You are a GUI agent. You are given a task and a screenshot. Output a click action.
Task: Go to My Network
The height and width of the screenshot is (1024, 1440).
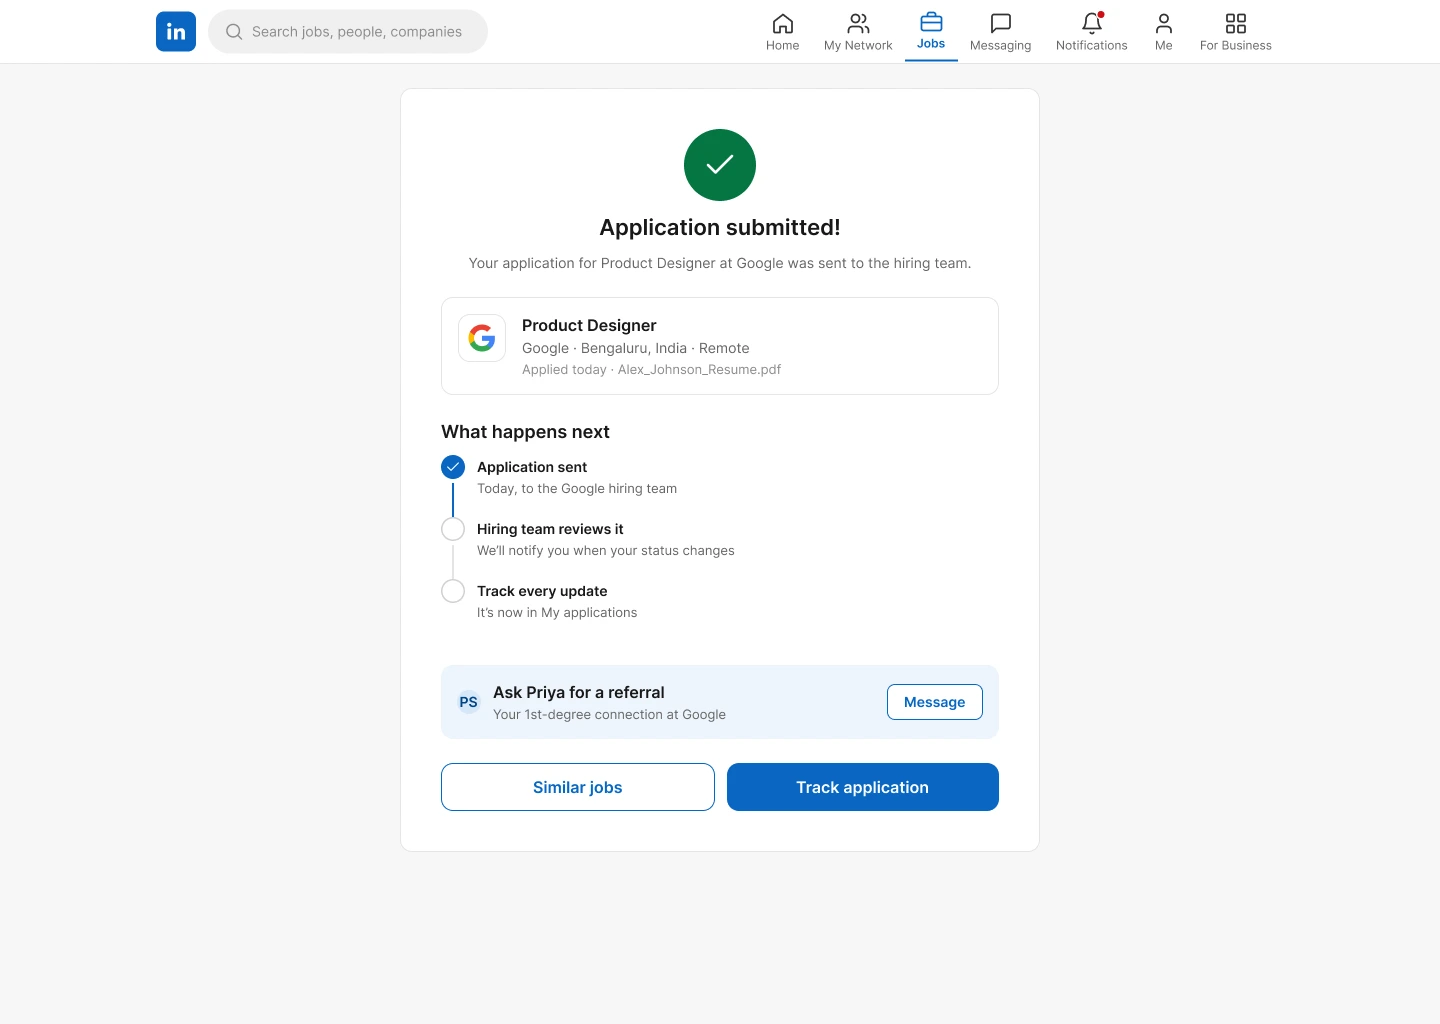(x=858, y=32)
